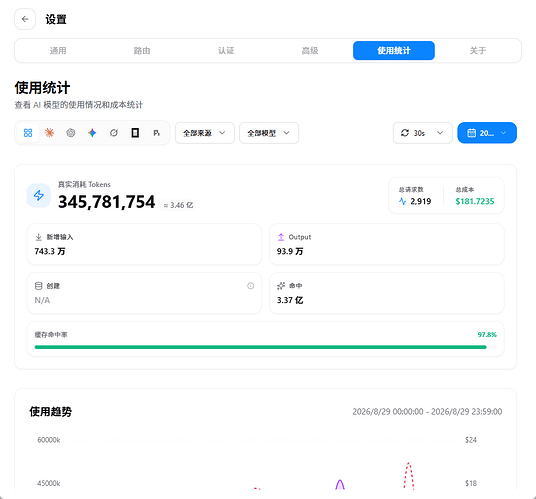536x499 pixels.
Task: Expand the 30s refresh interval dropdown
Action: point(423,133)
